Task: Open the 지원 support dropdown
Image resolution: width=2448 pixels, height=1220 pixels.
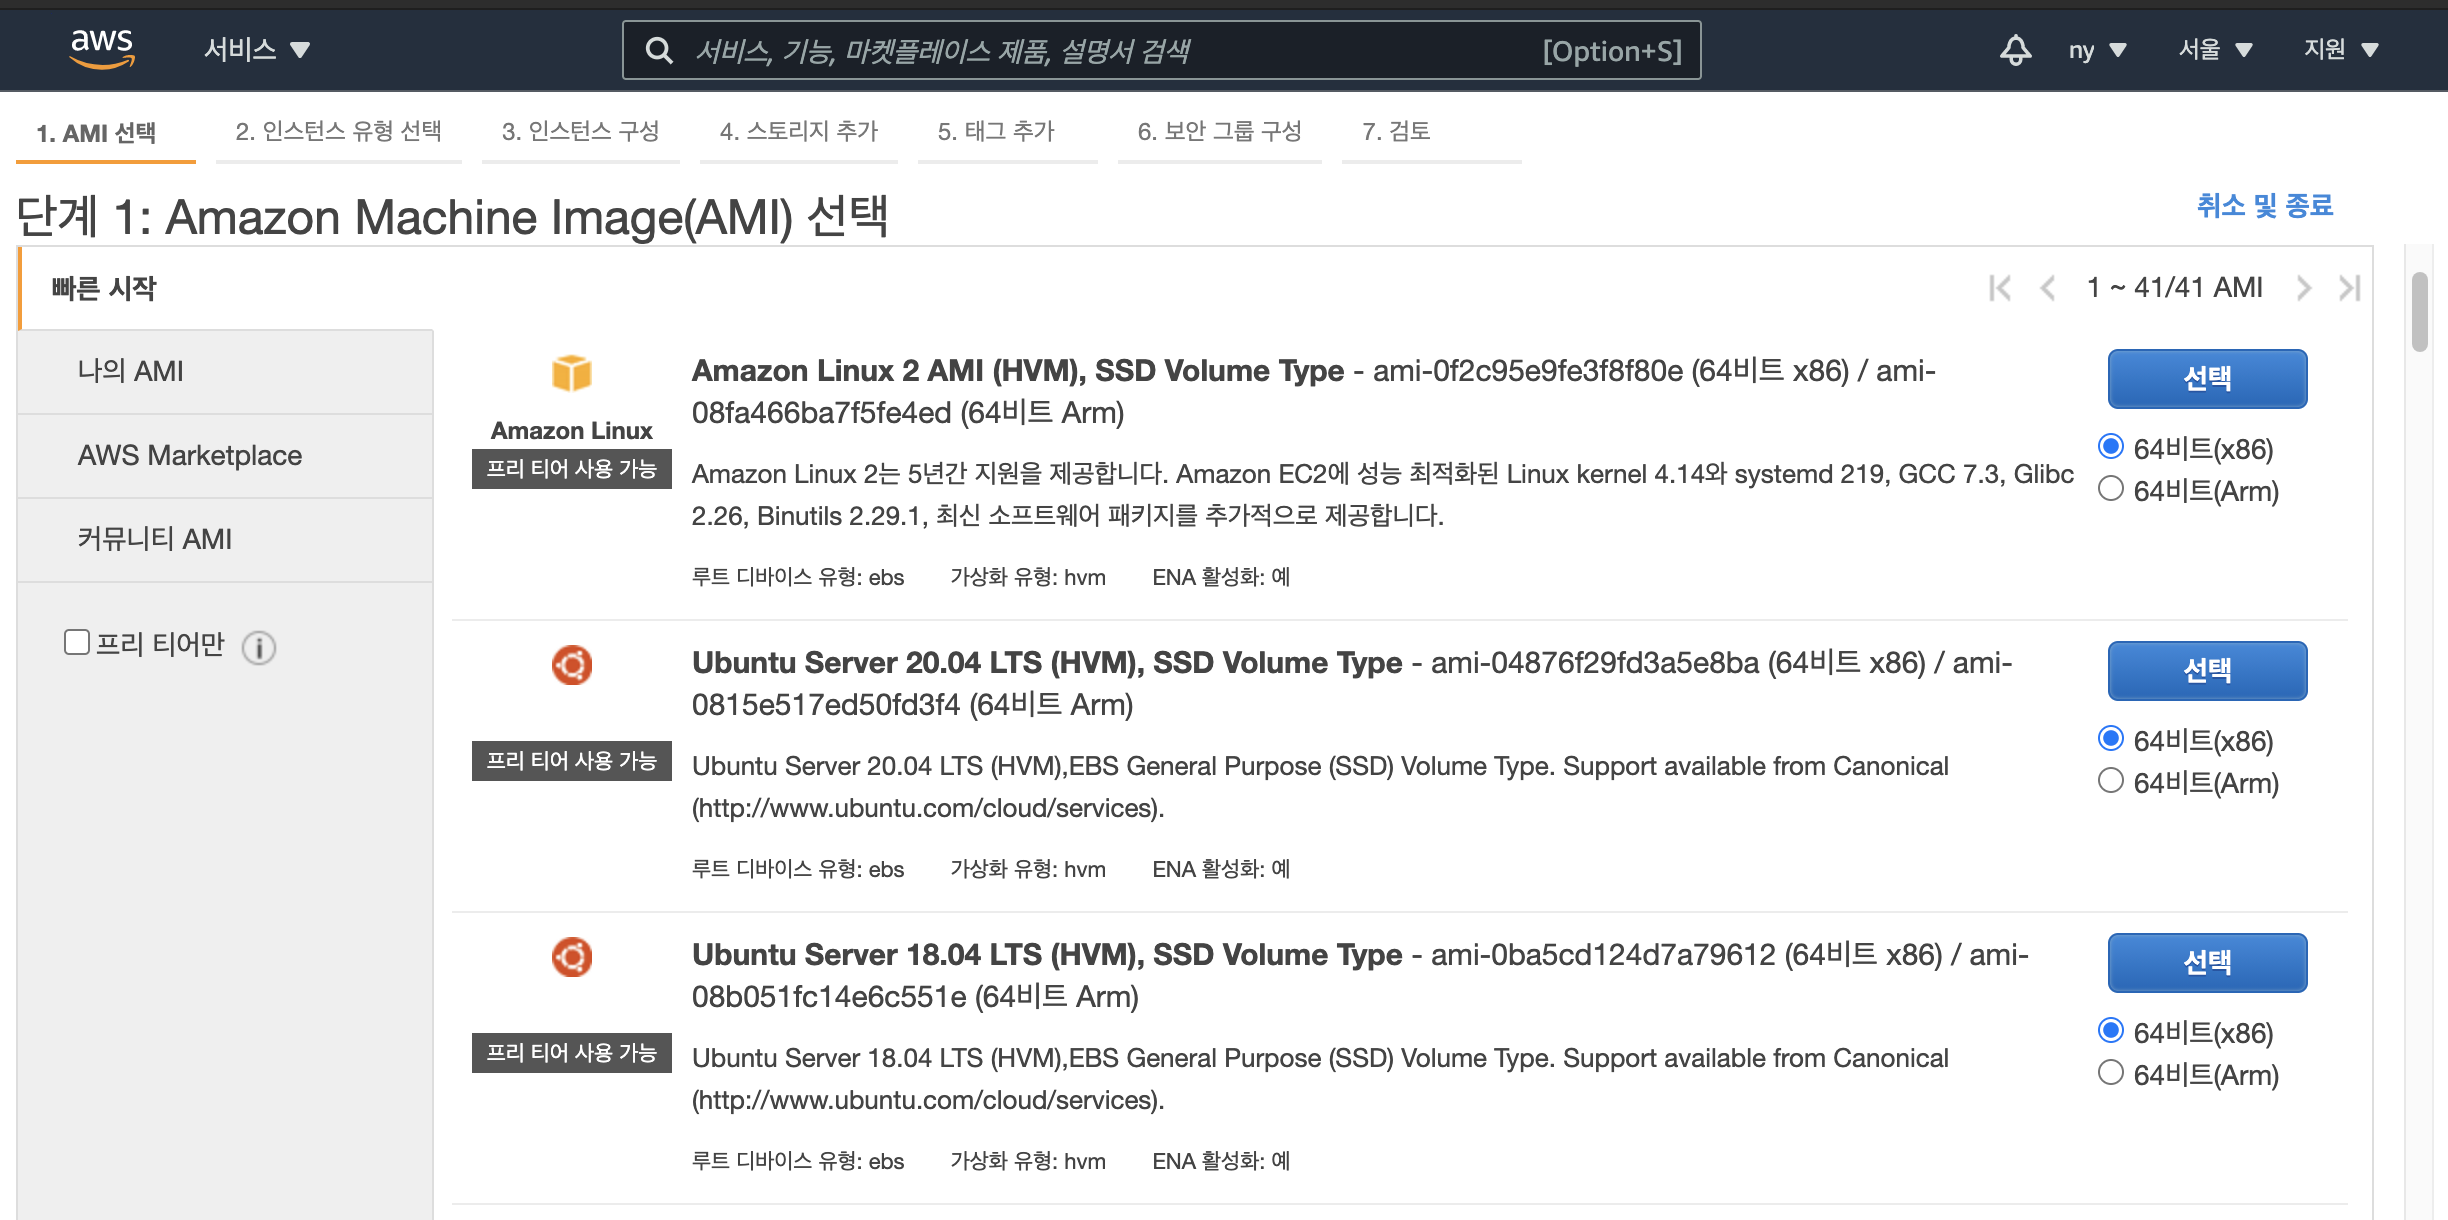Action: tap(2341, 49)
